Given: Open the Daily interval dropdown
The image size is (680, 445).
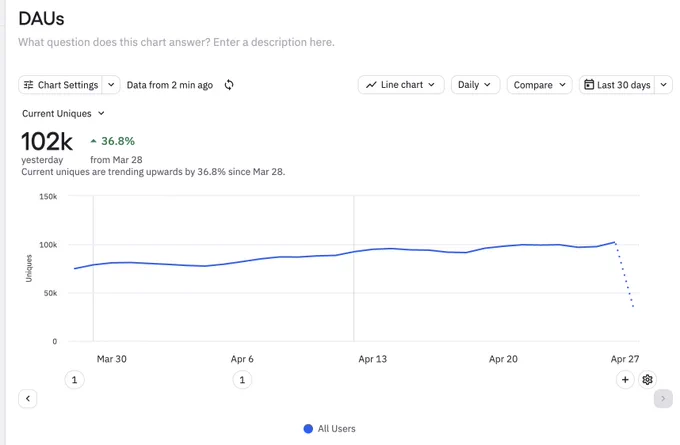Looking at the screenshot, I should pyautogui.click(x=475, y=85).
